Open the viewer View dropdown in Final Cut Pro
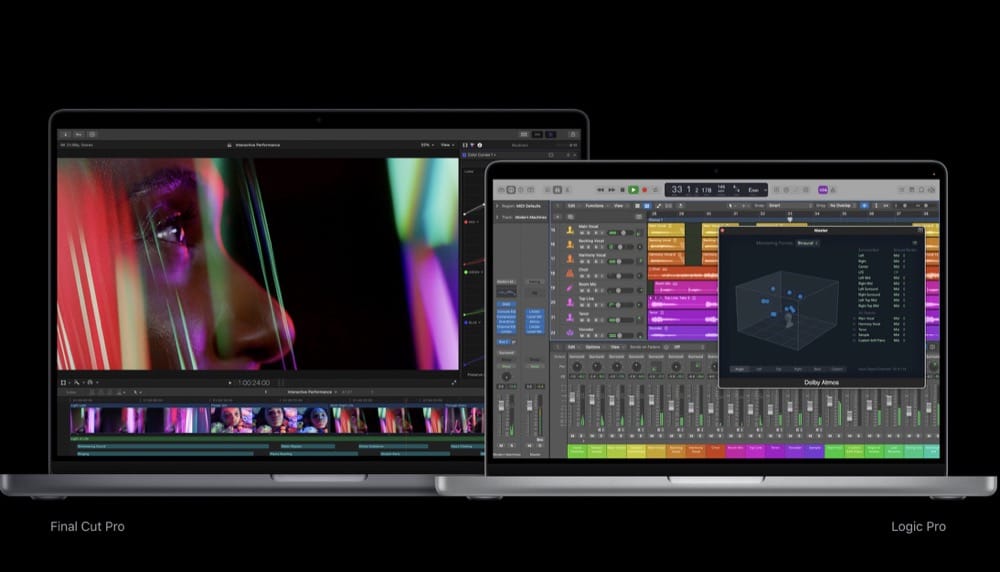 pos(447,145)
